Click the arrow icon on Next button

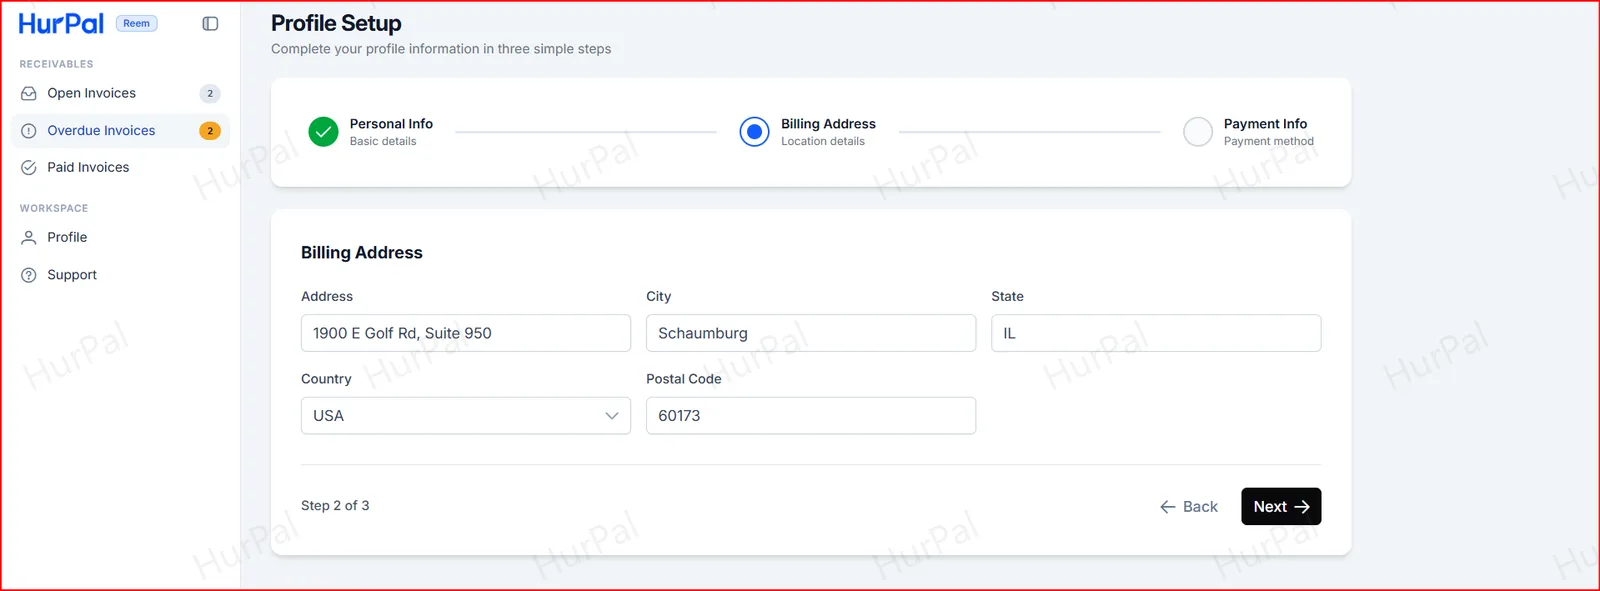click(1302, 507)
